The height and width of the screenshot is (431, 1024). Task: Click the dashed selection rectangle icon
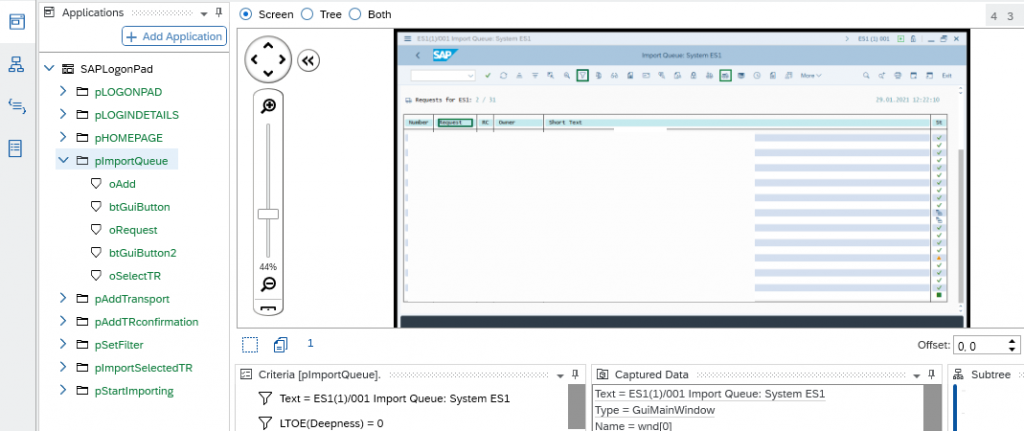click(249, 345)
